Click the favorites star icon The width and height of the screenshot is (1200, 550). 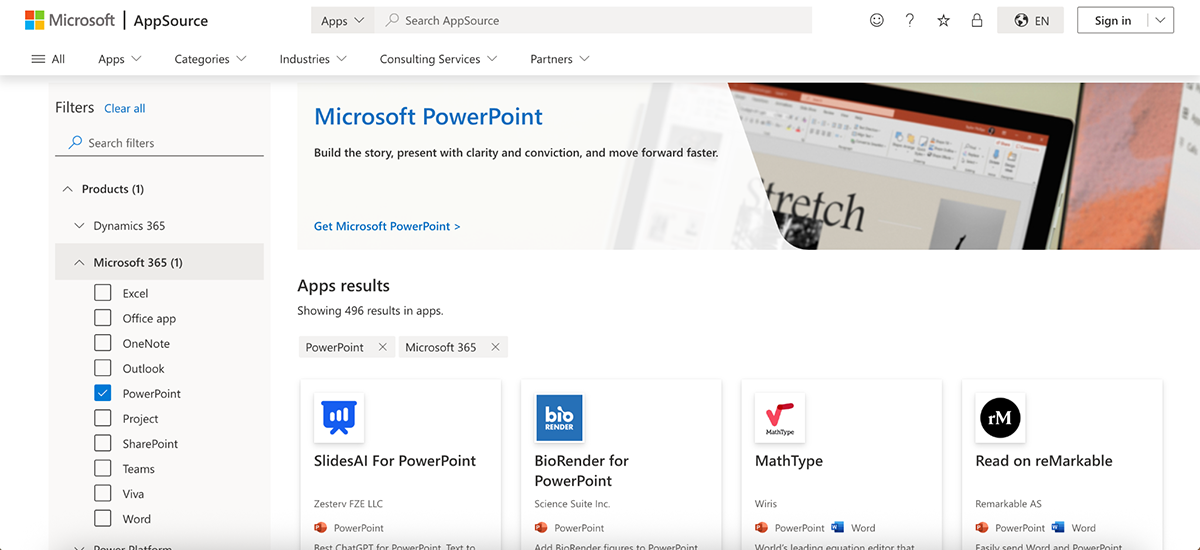point(943,20)
